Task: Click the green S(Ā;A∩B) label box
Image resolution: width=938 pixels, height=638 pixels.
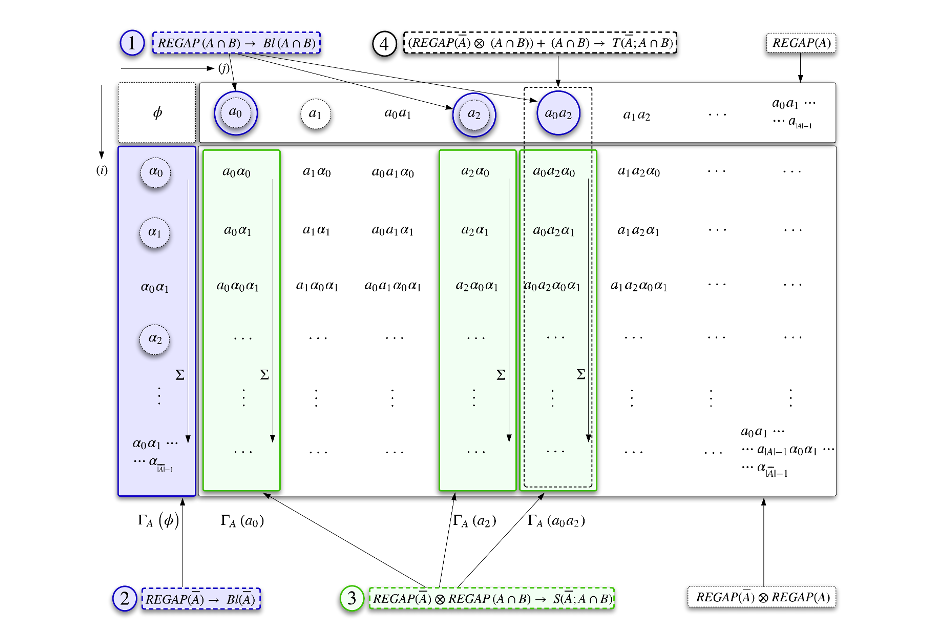Action: [x=492, y=598]
